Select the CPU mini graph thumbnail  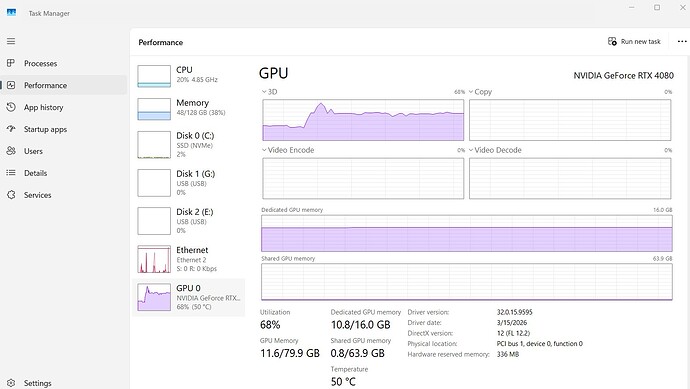tap(154, 76)
